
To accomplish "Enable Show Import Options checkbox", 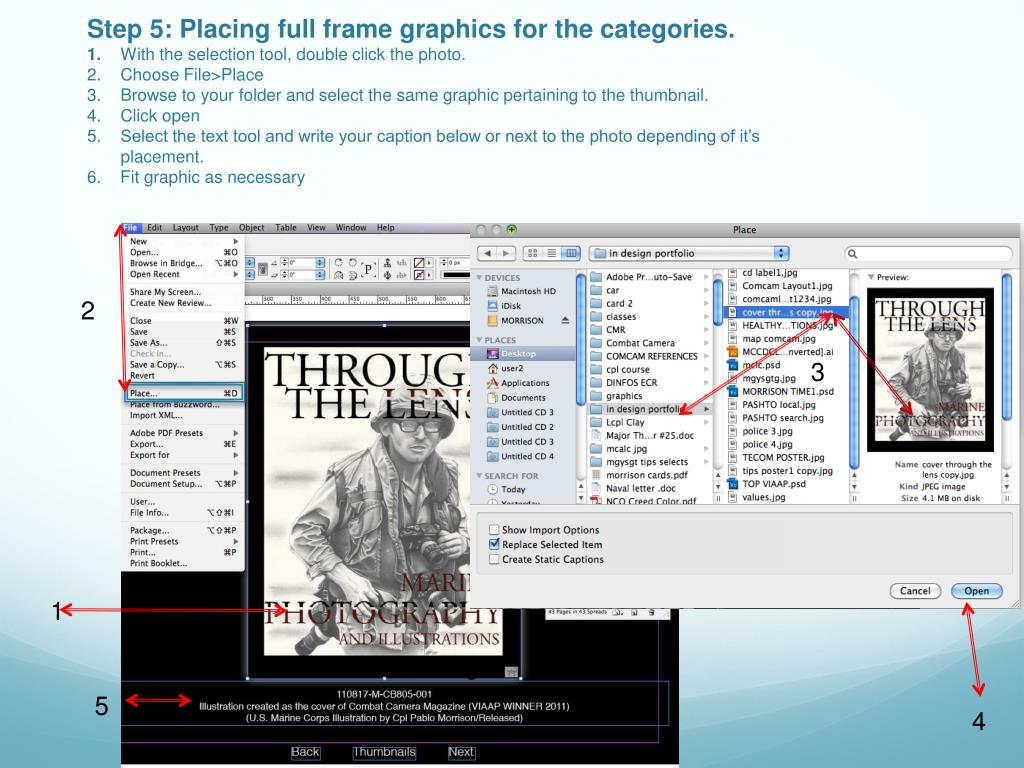I will click(x=494, y=530).
